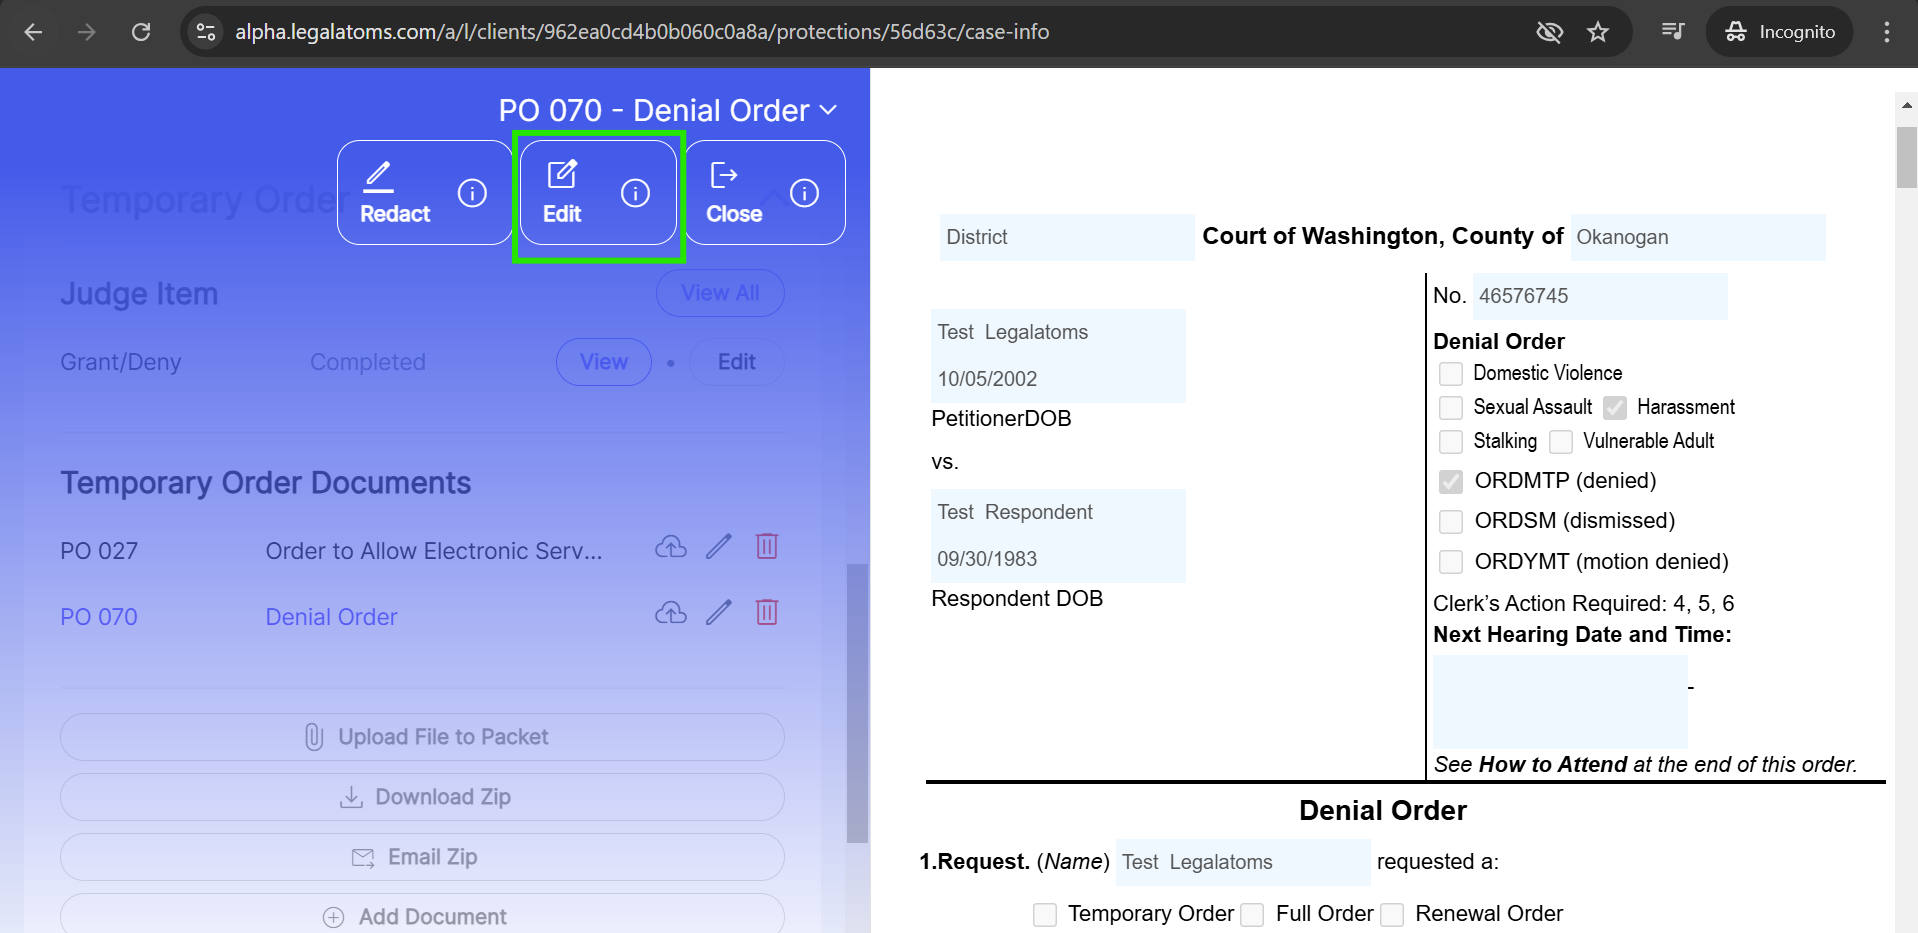Image resolution: width=1918 pixels, height=933 pixels.
Task: Click Add Document button
Action: tap(422, 914)
